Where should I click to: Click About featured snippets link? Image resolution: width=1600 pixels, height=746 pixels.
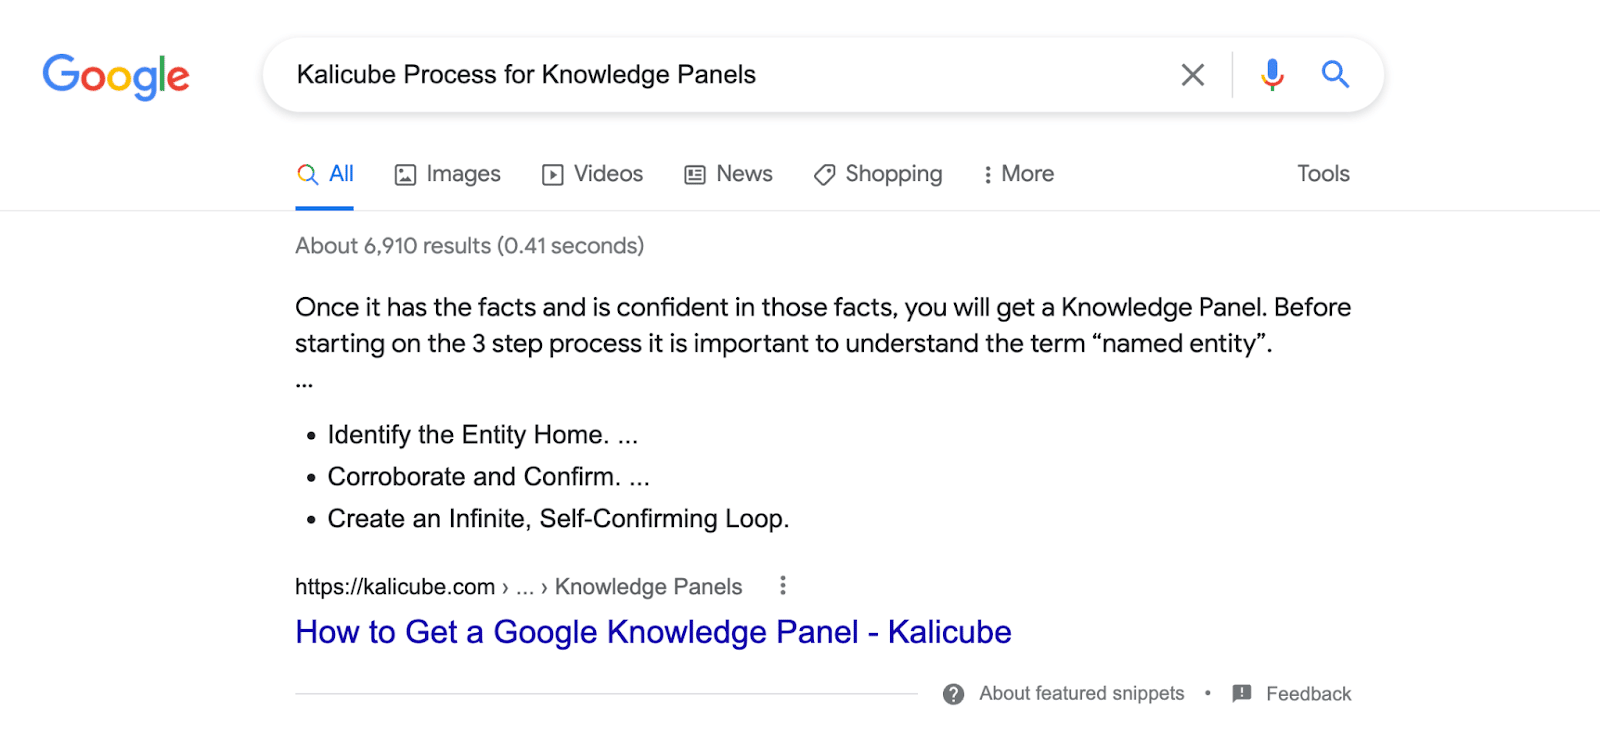point(1081,693)
